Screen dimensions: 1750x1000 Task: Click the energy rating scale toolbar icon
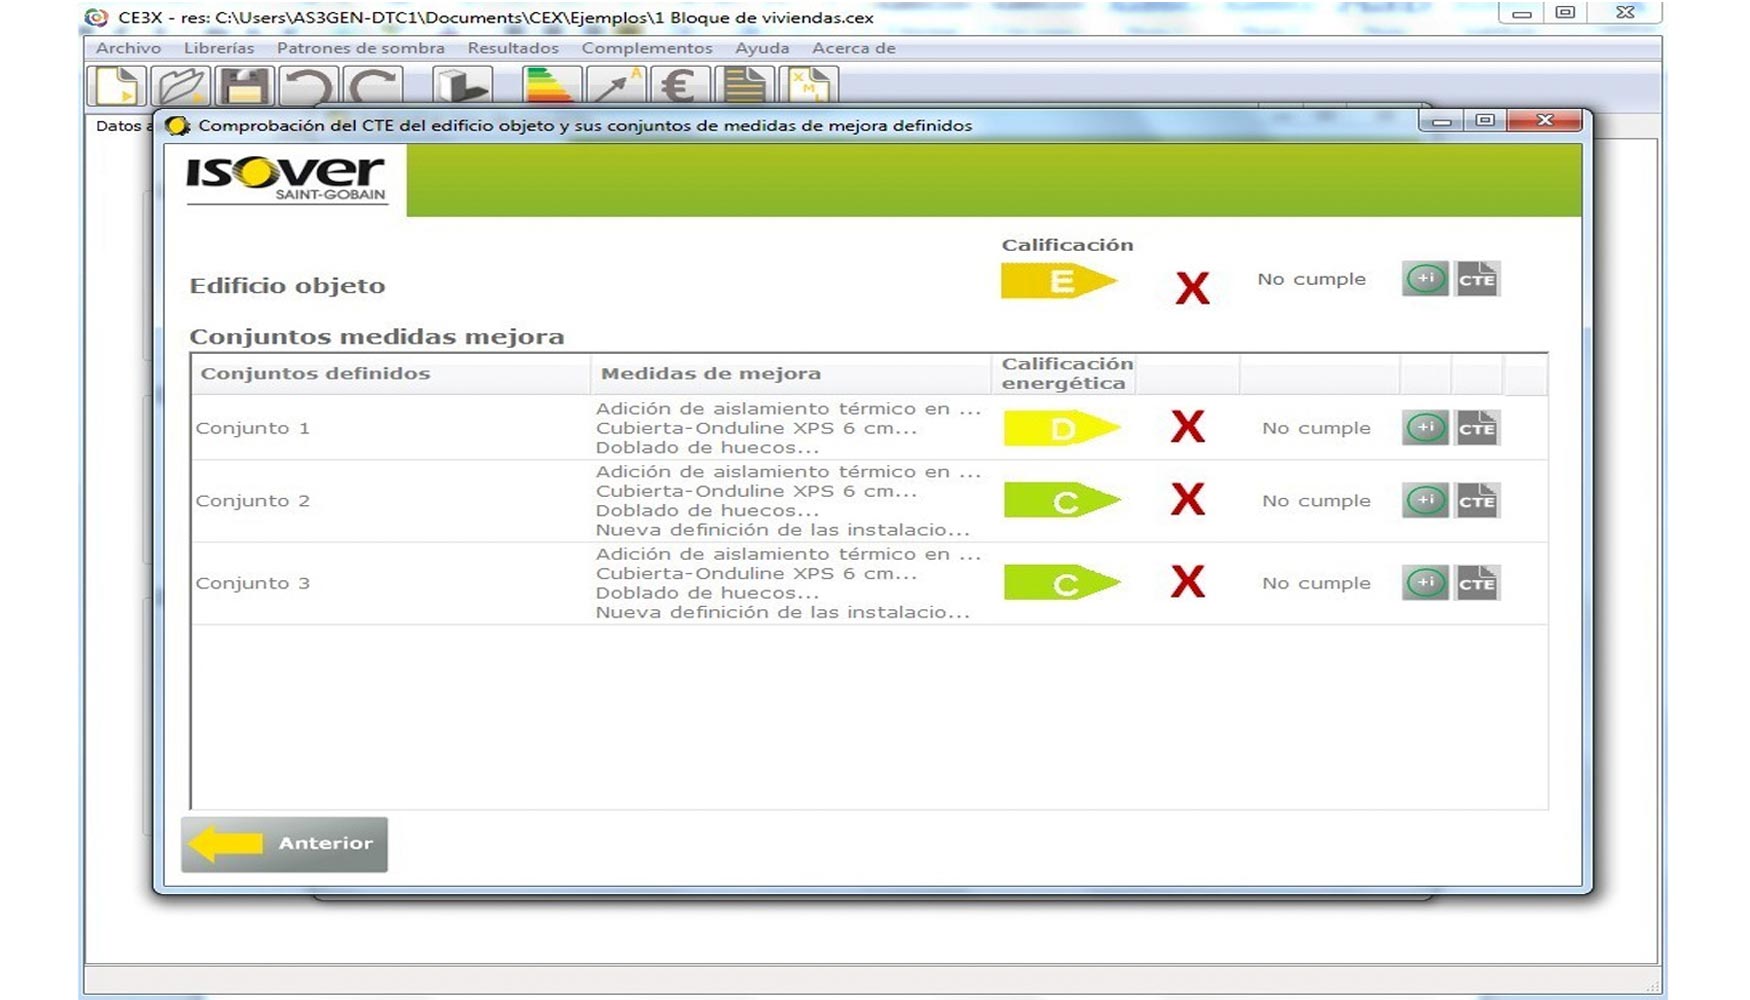(x=551, y=86)
